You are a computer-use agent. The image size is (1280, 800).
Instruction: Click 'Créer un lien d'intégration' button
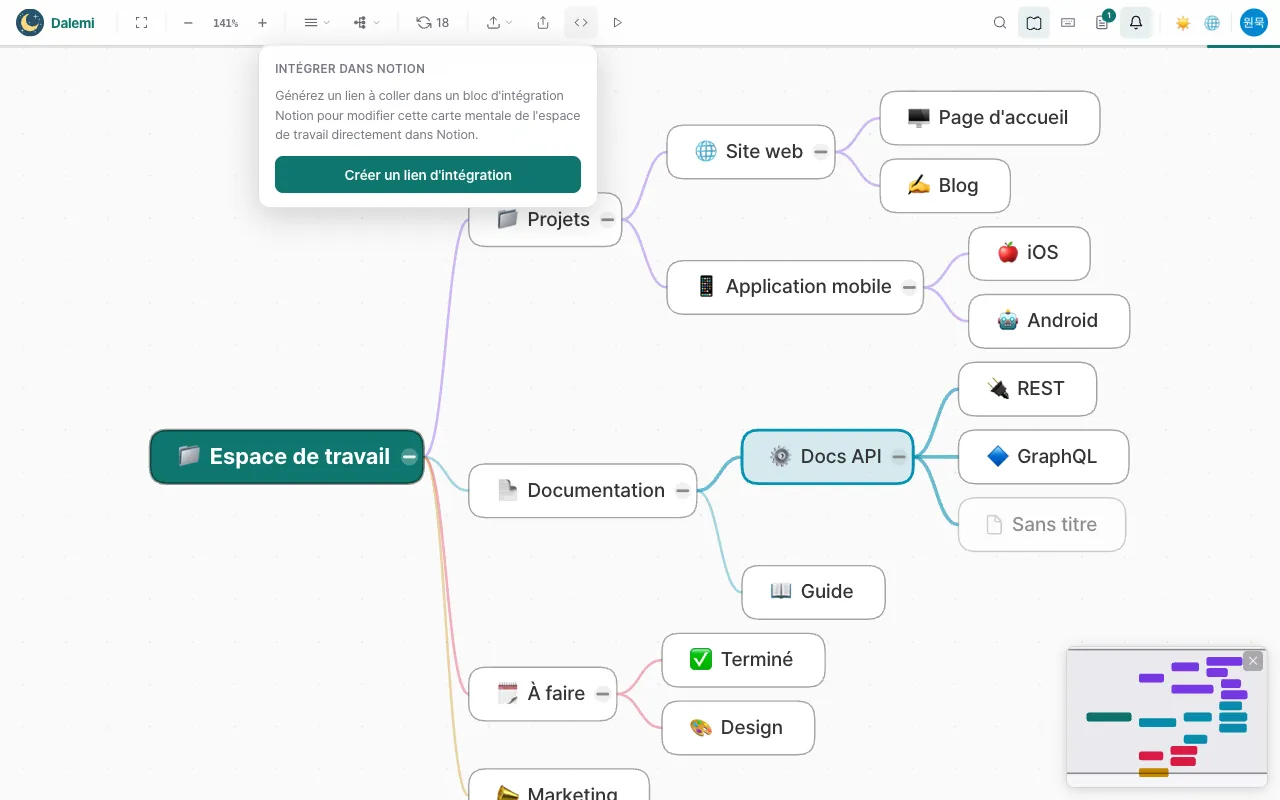click(428, 174)
